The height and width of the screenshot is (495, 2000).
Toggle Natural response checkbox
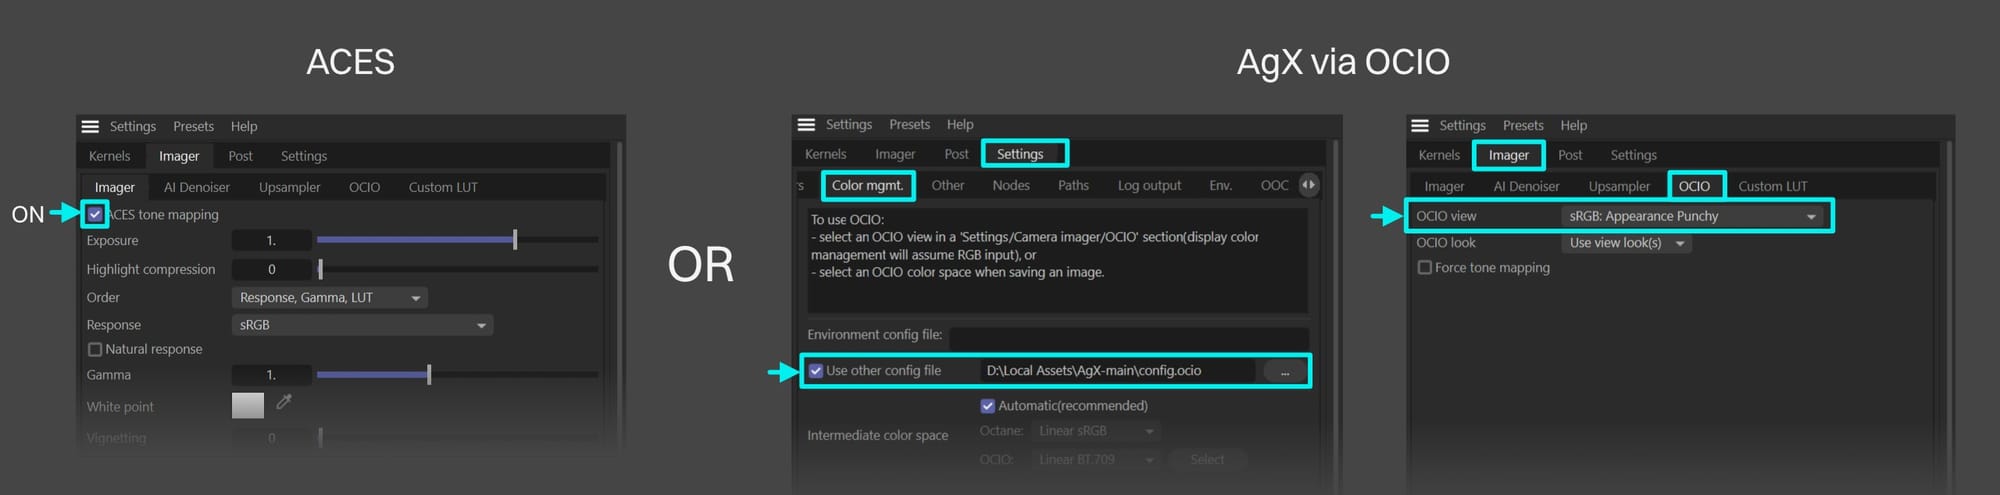(95, 349)
